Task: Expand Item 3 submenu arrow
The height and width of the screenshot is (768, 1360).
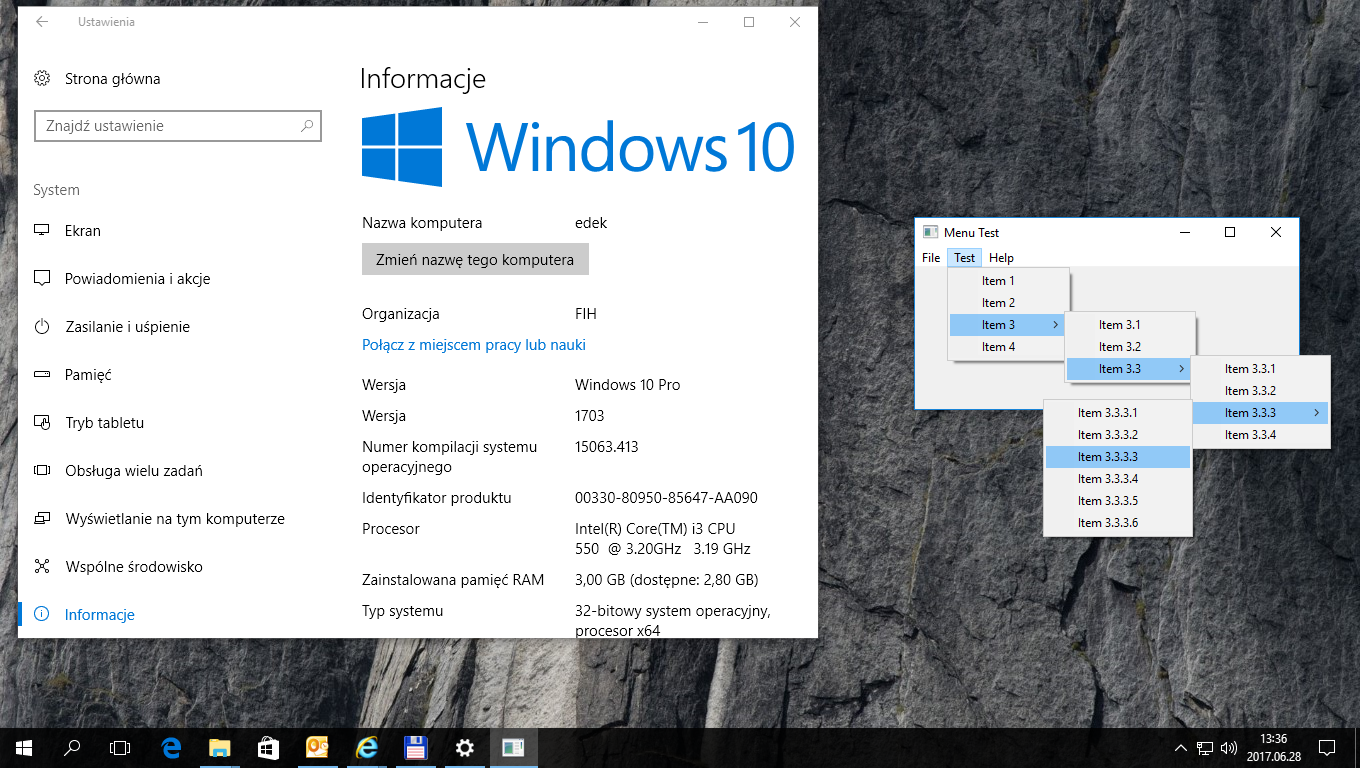Action: pos(1056,325)
